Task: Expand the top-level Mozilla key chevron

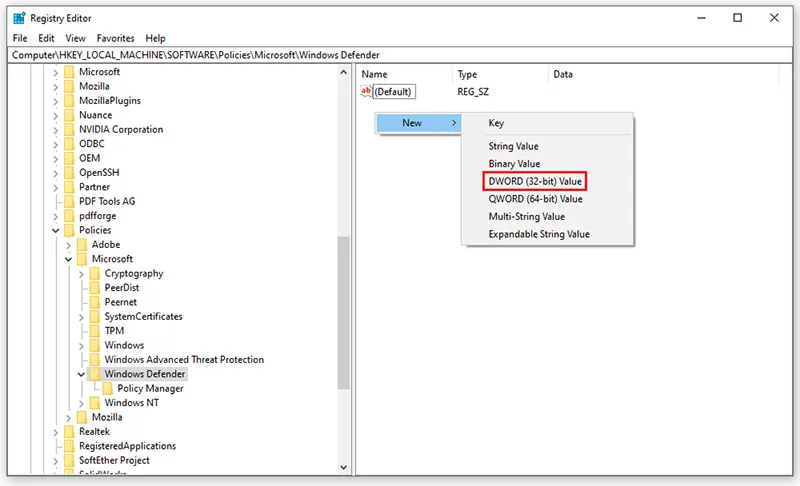Action: (56, 87)
